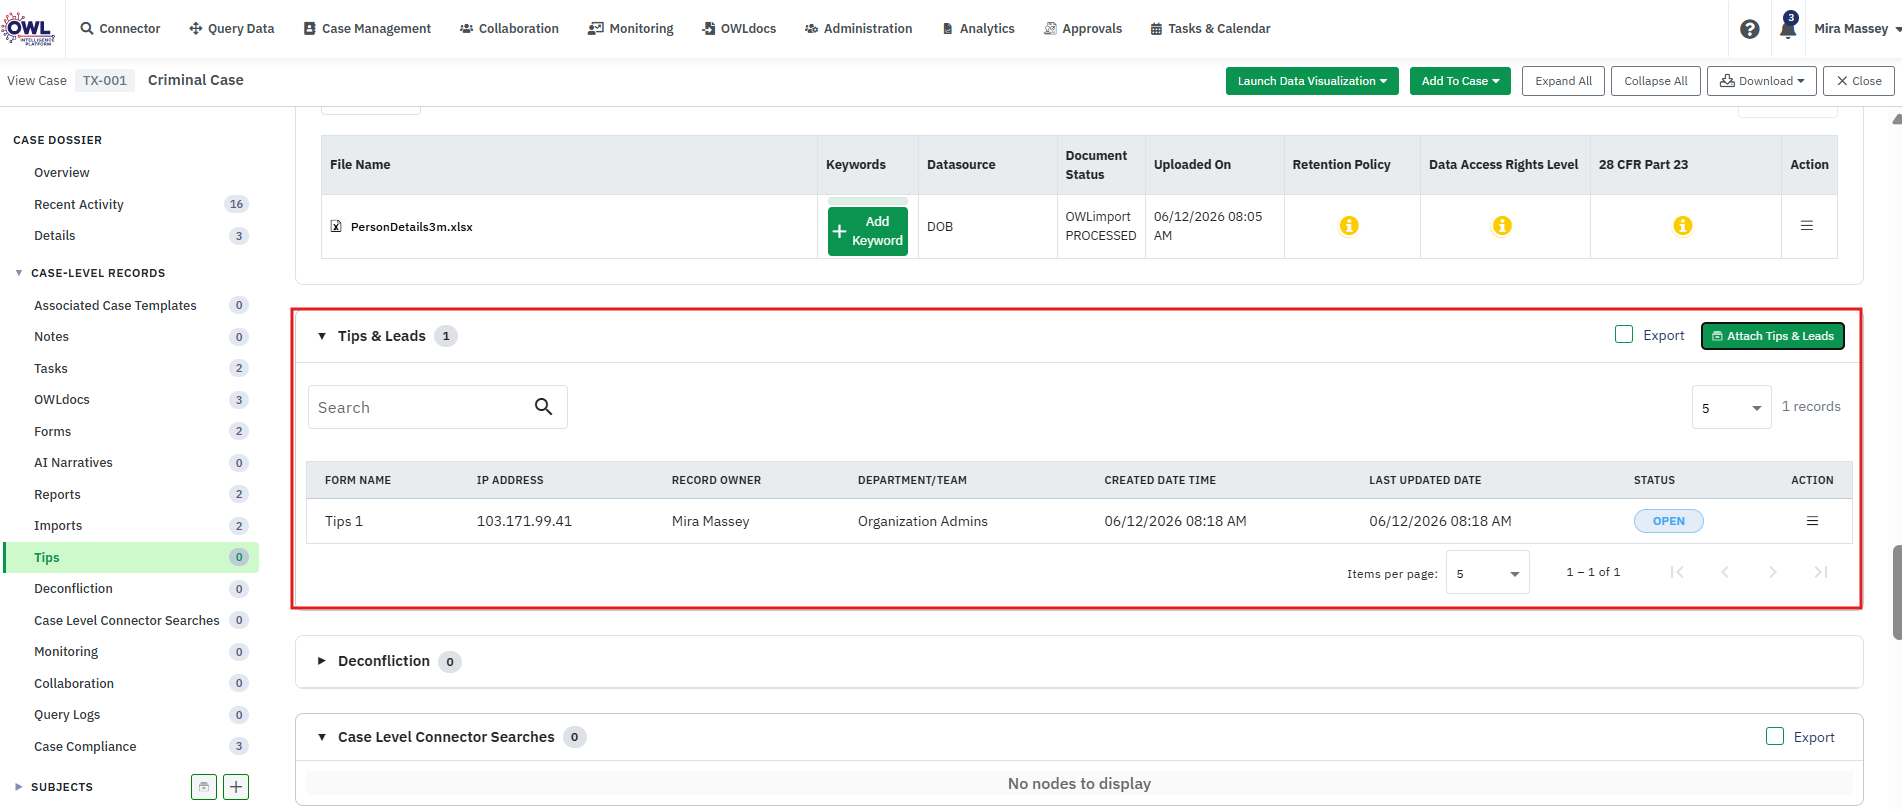1902x809 pixels.
Task: Select Case Compliance in the sidebar
Action: pyautogui.click(x=85, y=747)
